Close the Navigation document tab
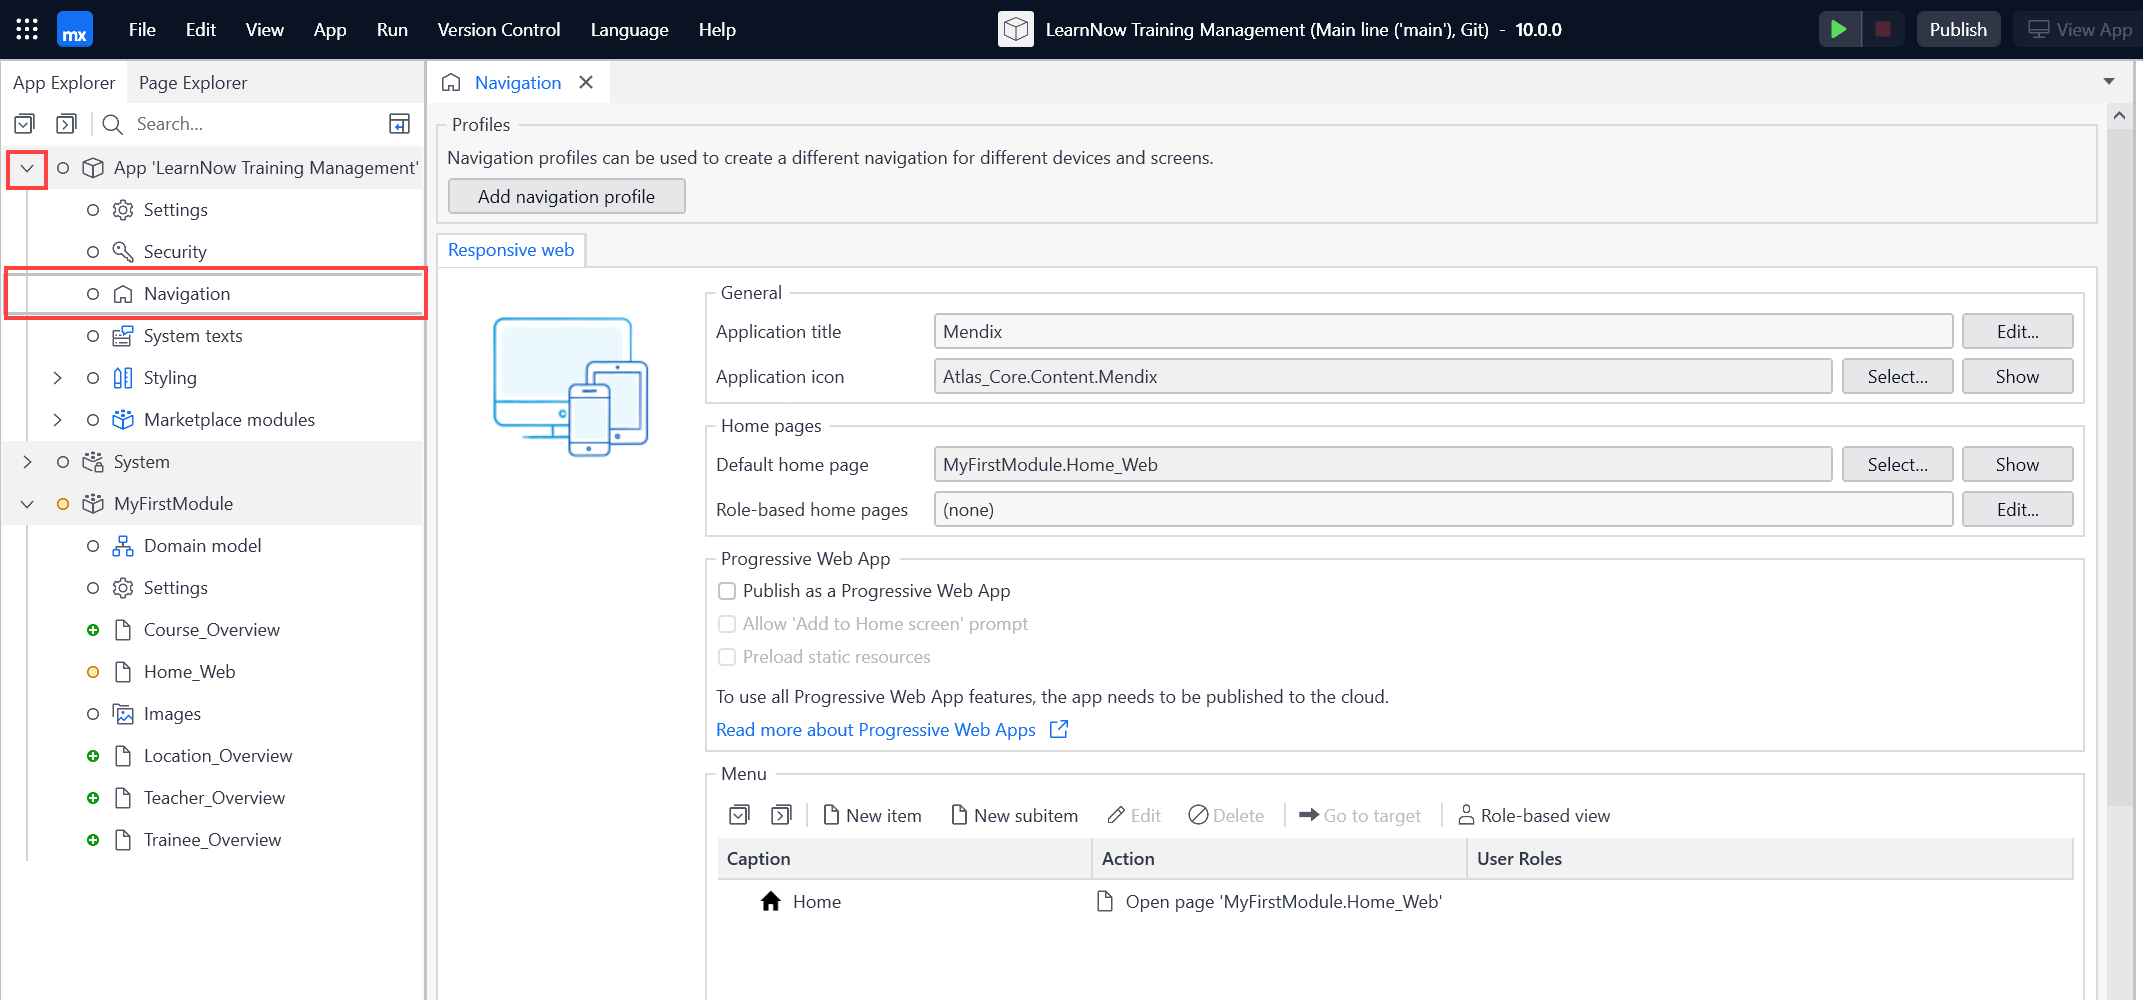The image size is (2143, 1000). point(586,82)
